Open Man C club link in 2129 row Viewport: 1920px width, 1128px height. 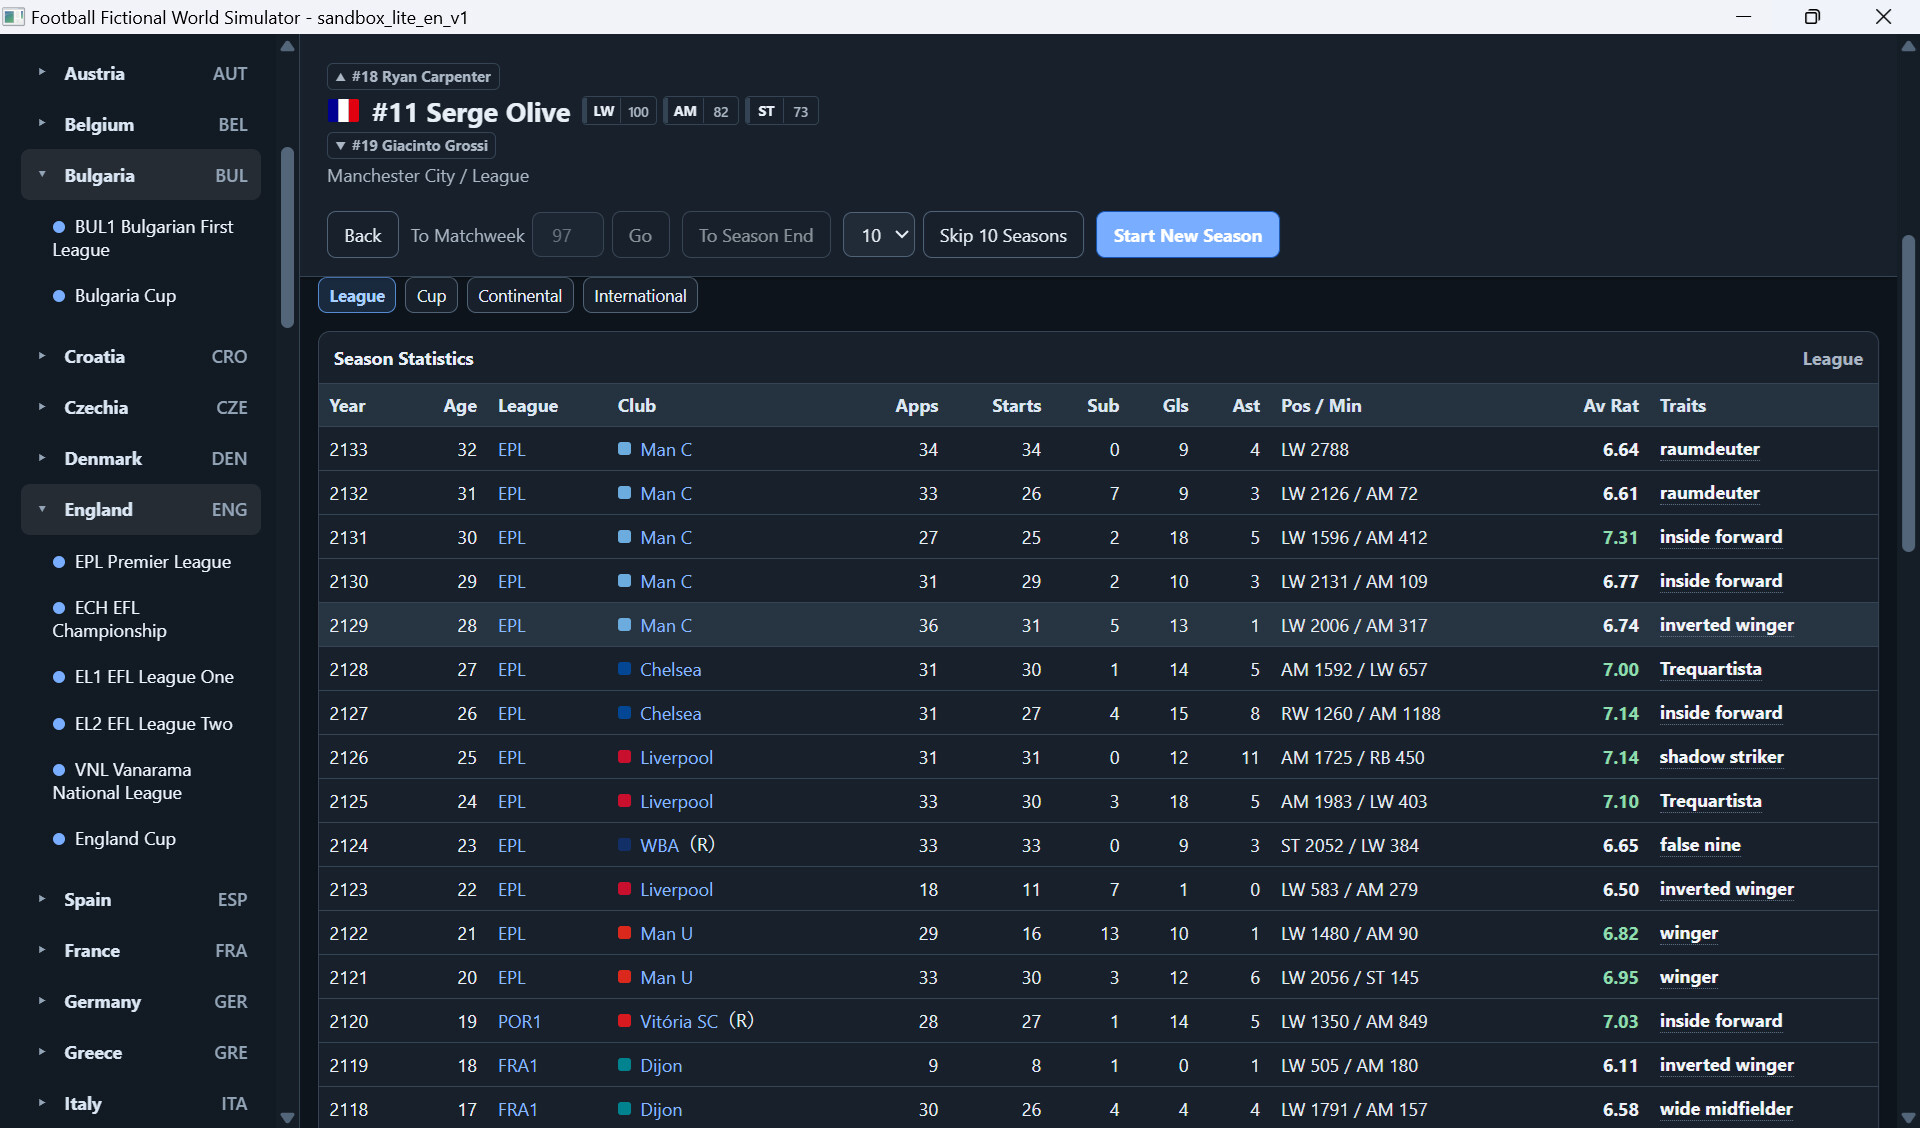[666, 625]
